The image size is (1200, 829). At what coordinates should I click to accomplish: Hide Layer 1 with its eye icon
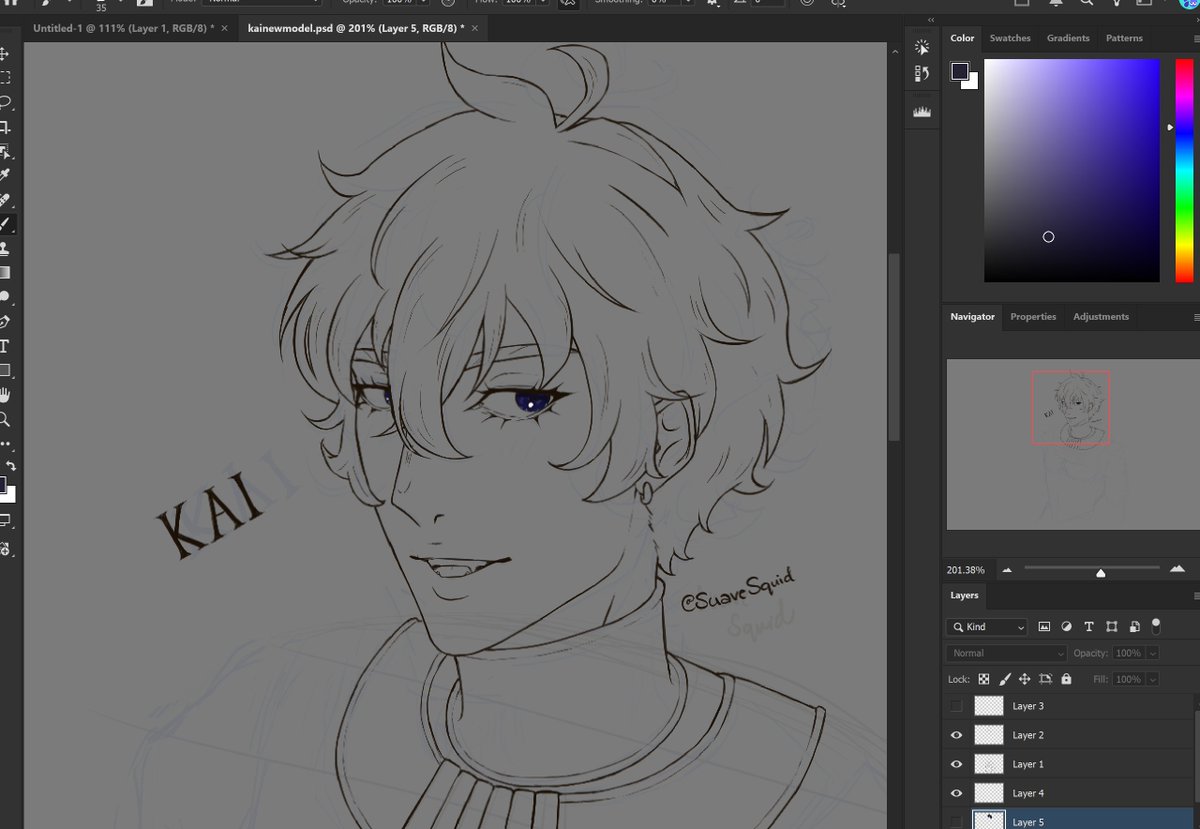click(957, 764)
